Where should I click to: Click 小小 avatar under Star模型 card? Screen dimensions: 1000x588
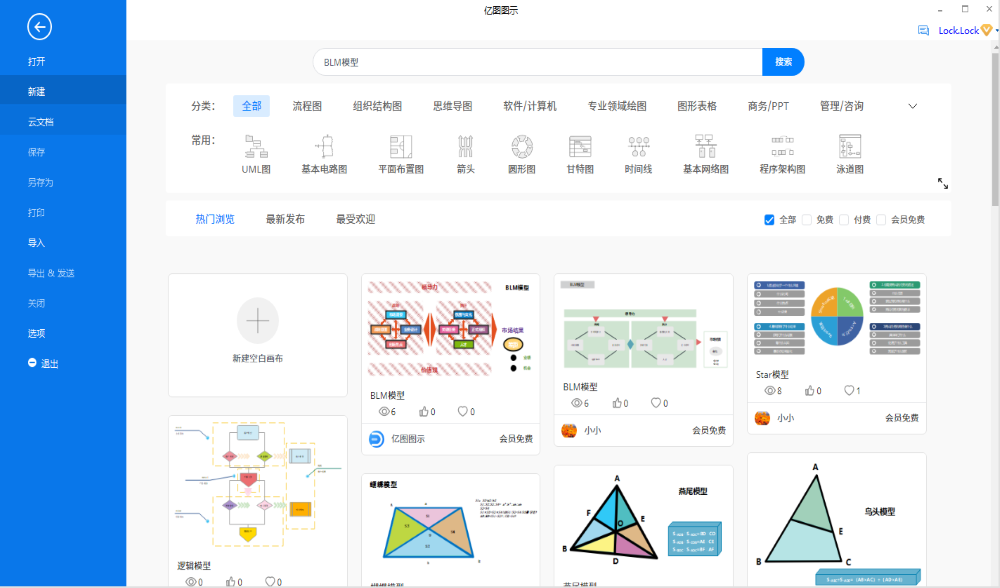(x=762, y=418)
